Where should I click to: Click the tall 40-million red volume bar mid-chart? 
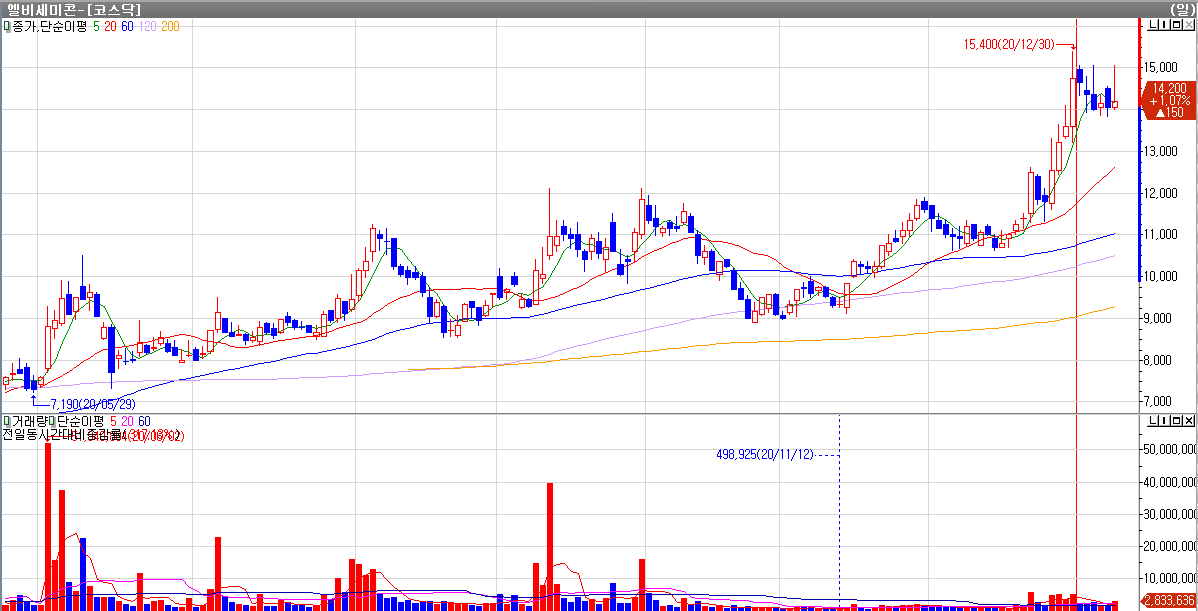pyautogui.click(x=549, y=546)
